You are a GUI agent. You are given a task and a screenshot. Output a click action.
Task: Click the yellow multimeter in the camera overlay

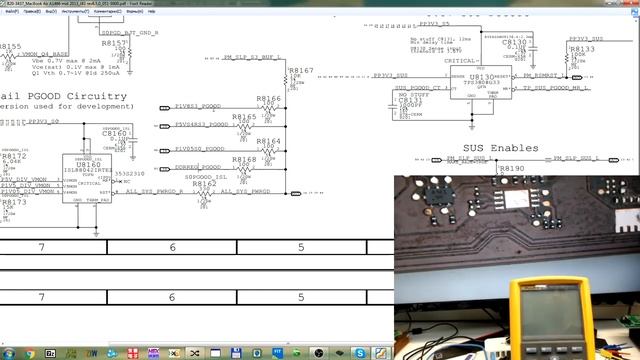point(551,318)
